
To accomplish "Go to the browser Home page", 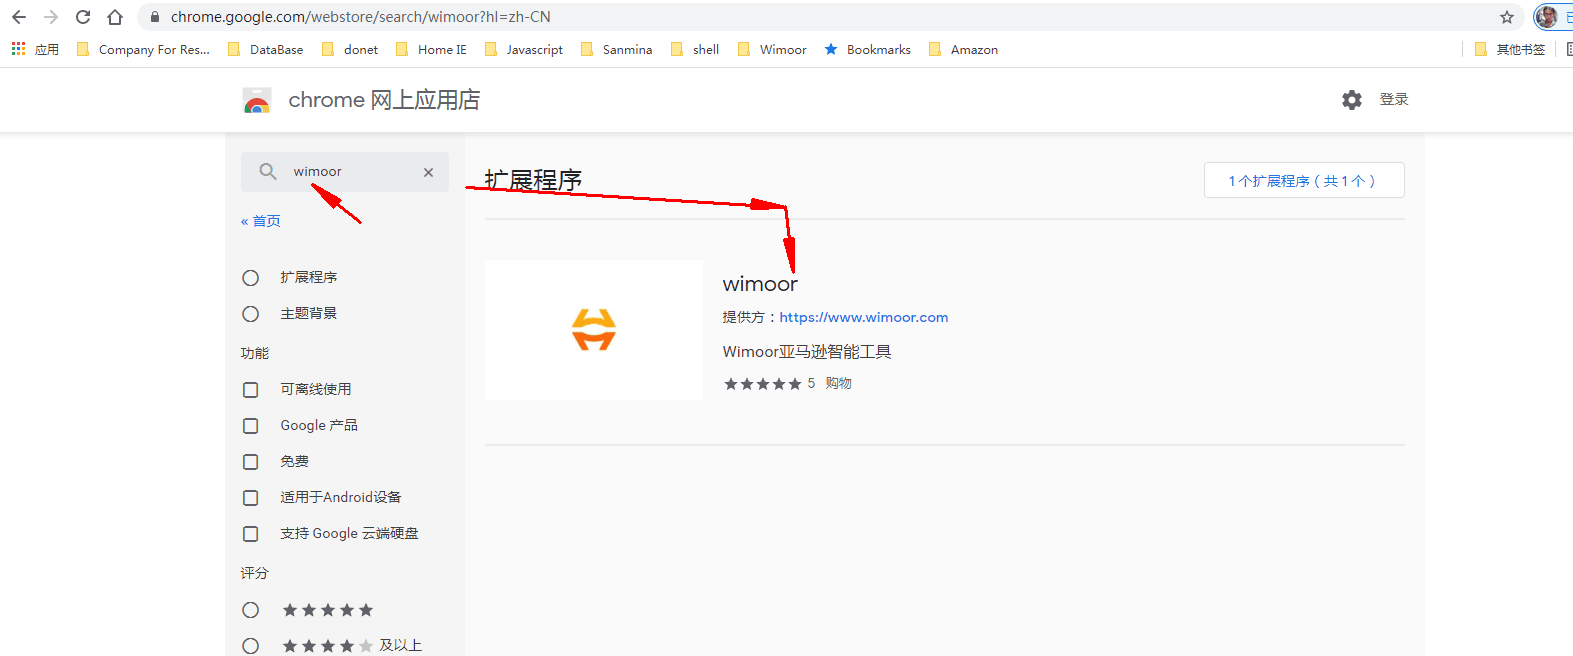I will click(115, 17).
